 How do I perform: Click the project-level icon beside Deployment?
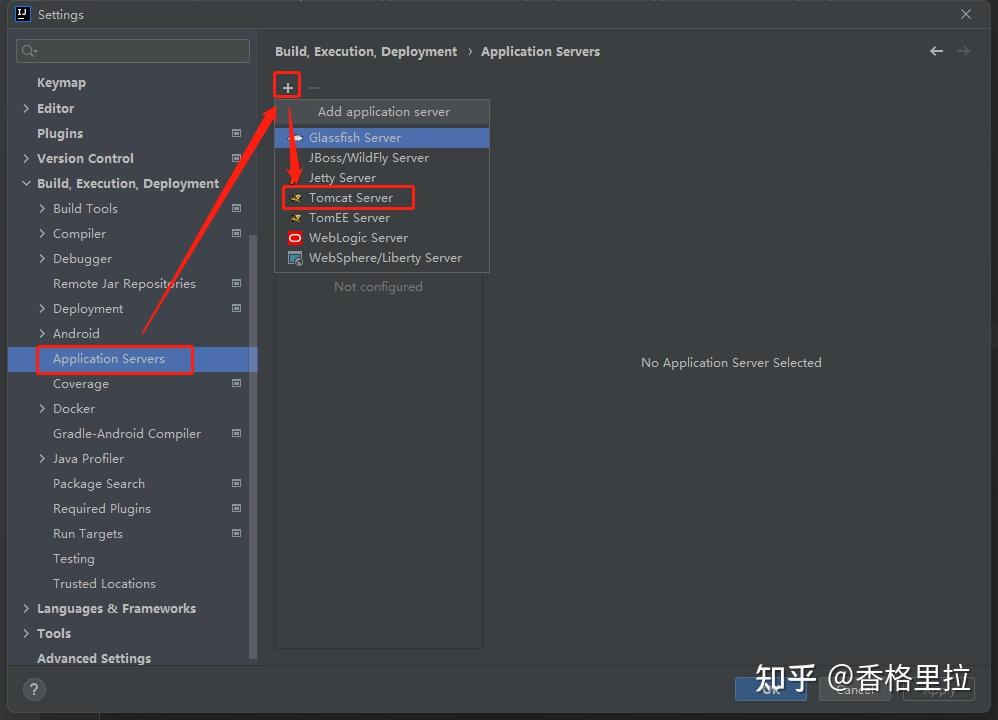[236, 308]
